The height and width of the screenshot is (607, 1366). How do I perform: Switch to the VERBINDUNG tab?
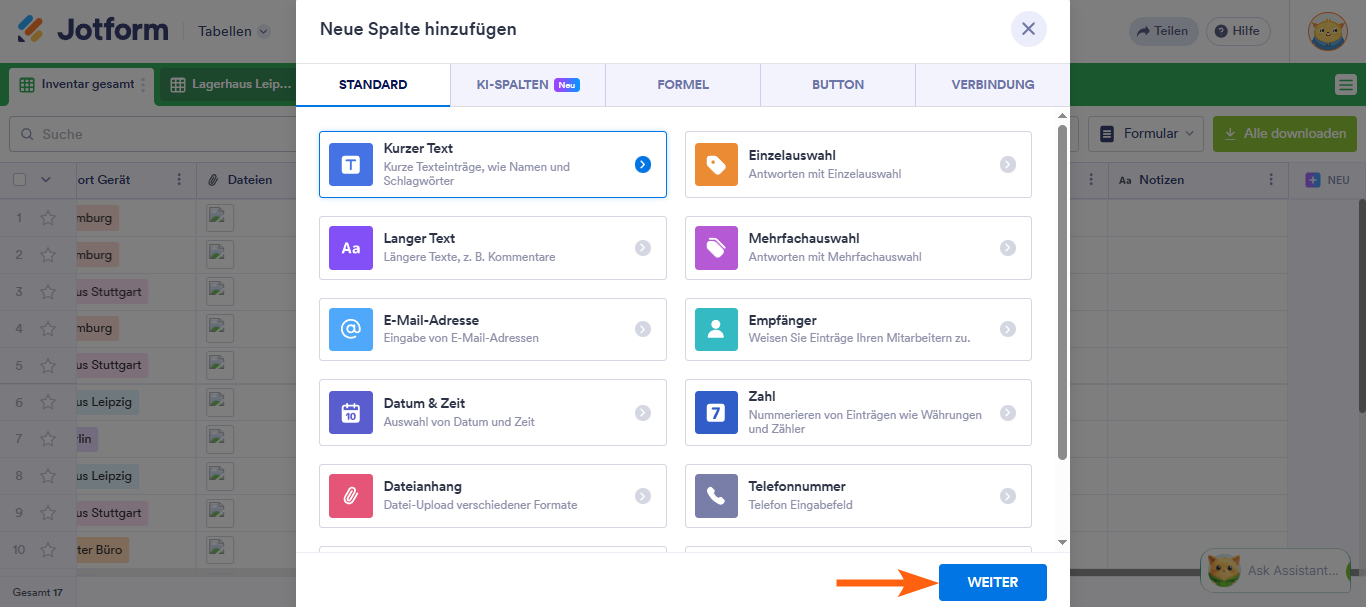[x=993, y=85]
